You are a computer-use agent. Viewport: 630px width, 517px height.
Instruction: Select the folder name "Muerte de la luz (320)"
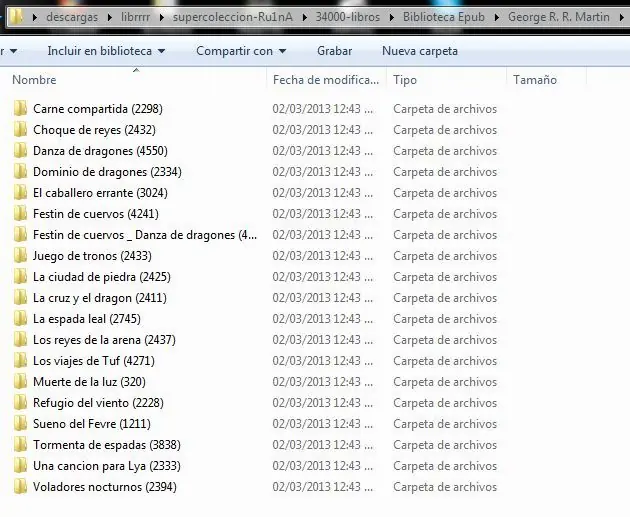pos(89,382)
